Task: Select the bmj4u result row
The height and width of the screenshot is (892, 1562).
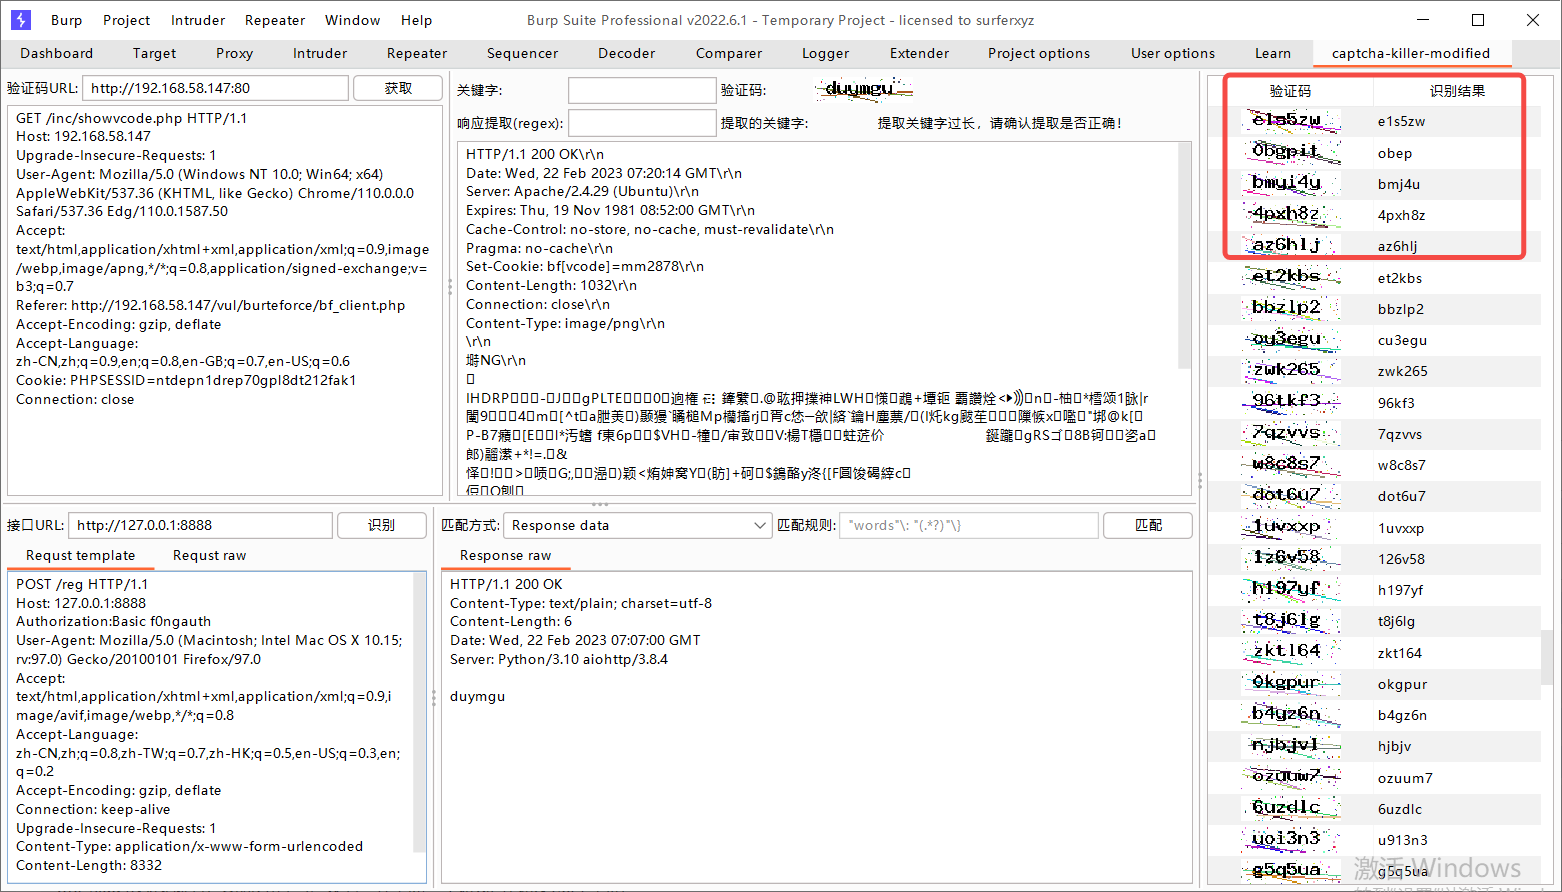Action: 1374,184
